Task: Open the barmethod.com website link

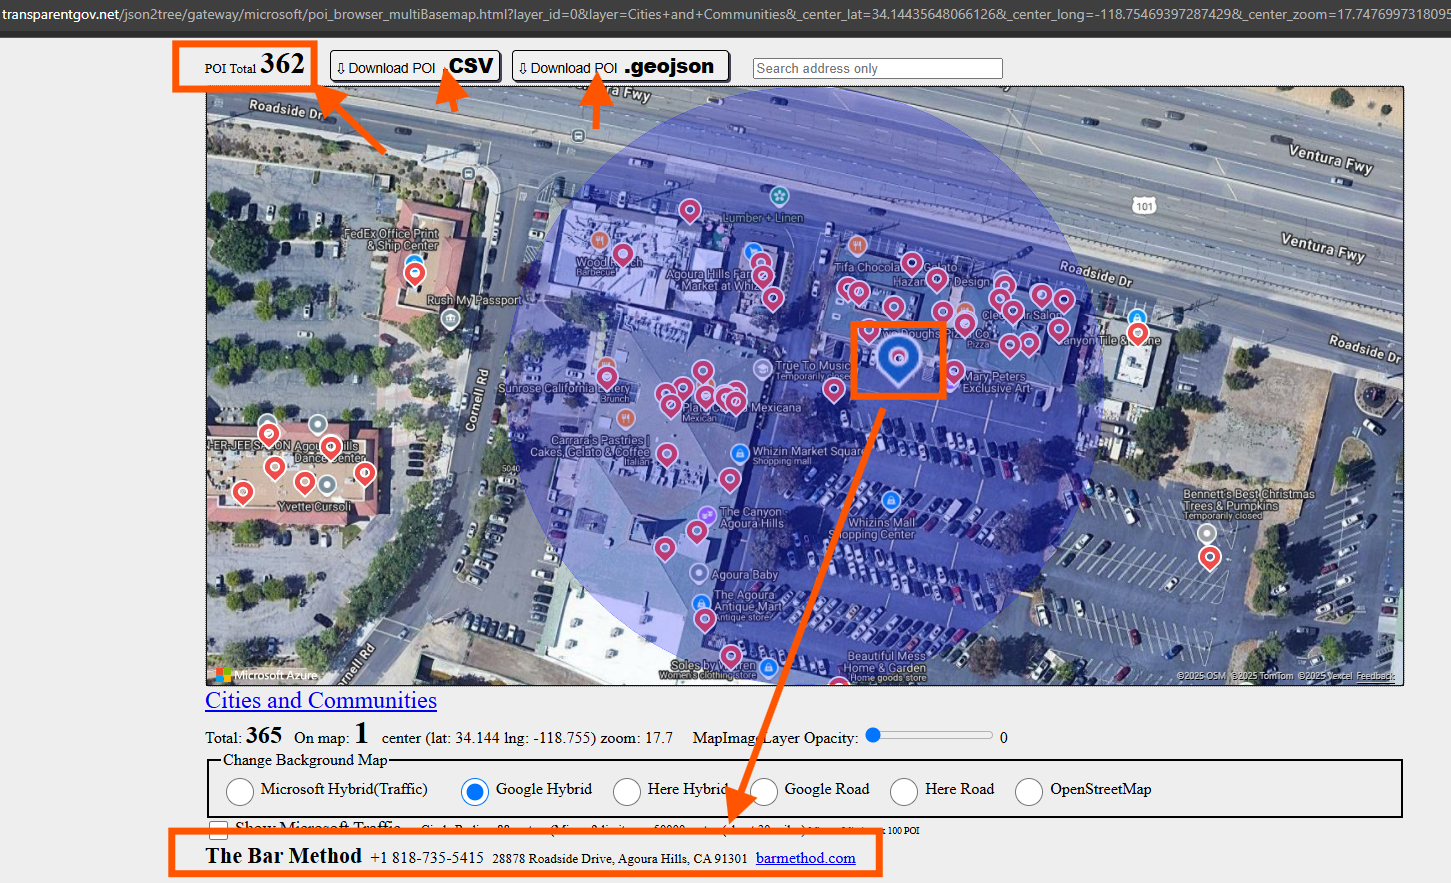Action: click(x=806, y=858)
